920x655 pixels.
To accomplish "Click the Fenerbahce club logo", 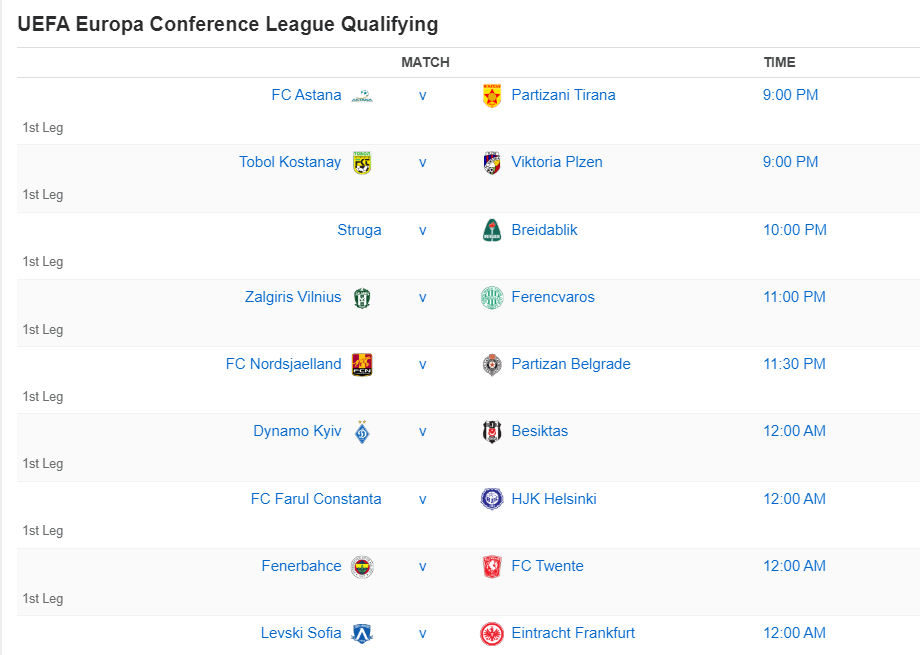I will pyautogui.click(x=362, y=566).
